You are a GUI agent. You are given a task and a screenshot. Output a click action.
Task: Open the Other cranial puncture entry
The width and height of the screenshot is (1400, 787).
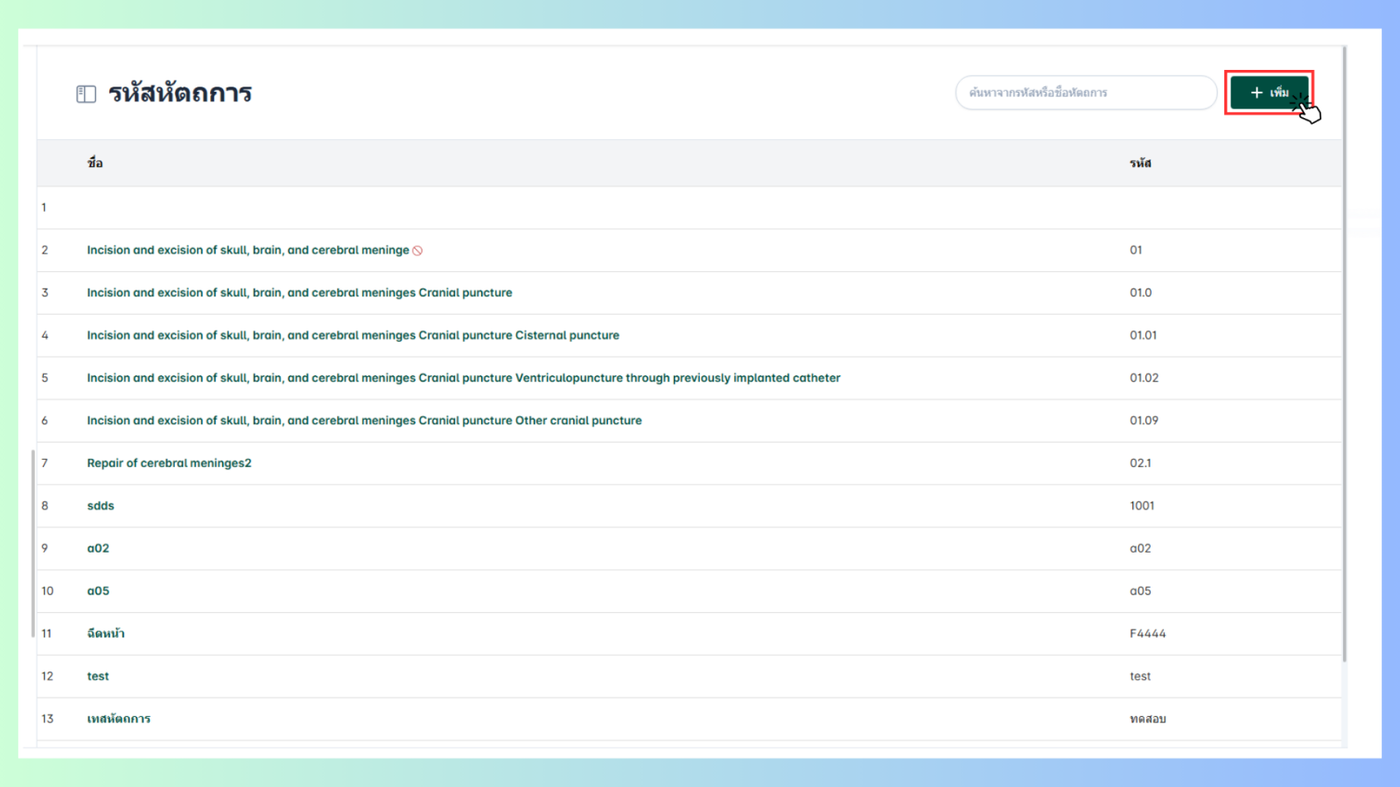click(364, 420)
